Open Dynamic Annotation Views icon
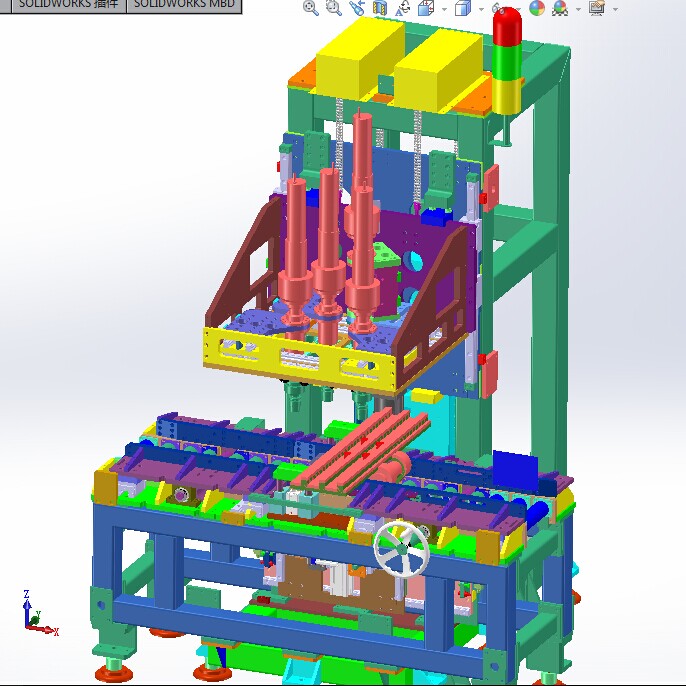This screenshot has width=686, height=686. (x=402, y=7)
